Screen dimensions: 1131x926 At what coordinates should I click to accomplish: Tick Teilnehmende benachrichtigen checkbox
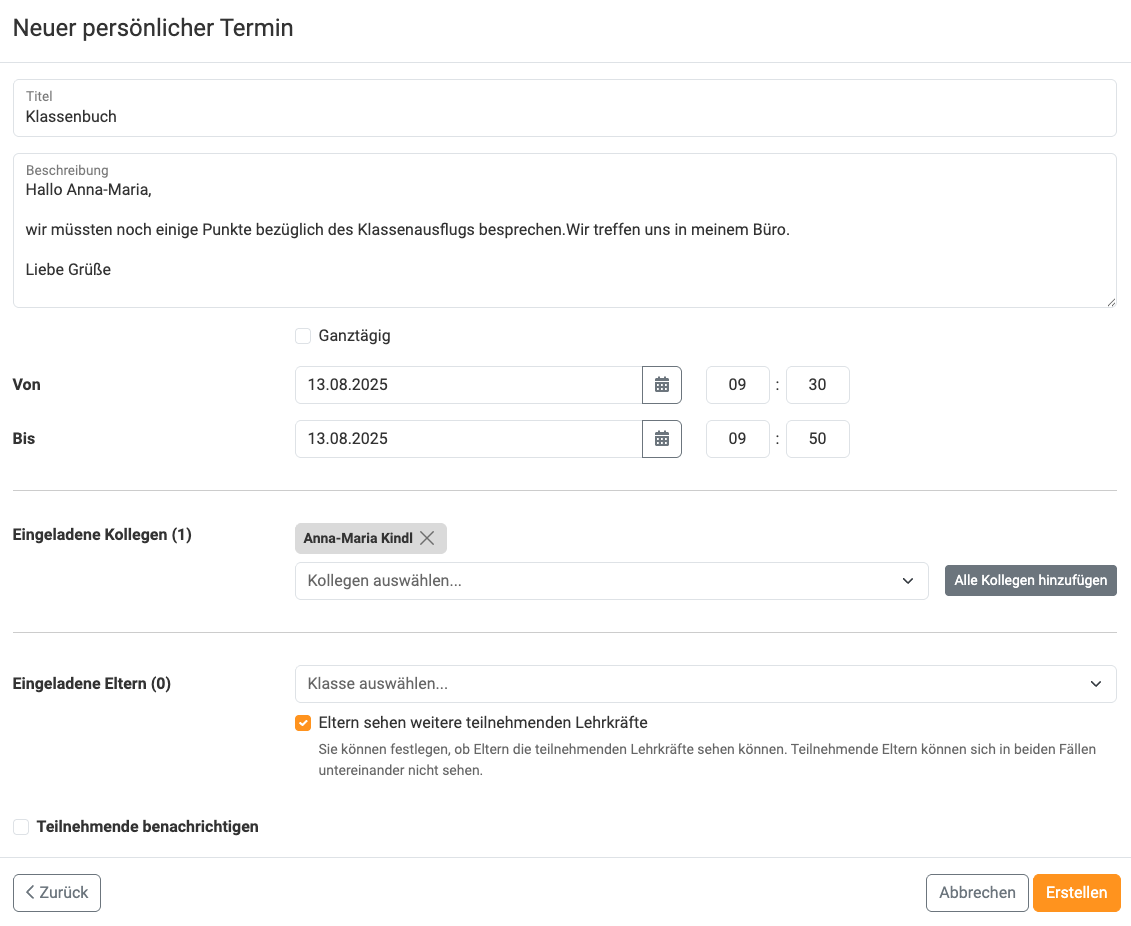[21, 826]
